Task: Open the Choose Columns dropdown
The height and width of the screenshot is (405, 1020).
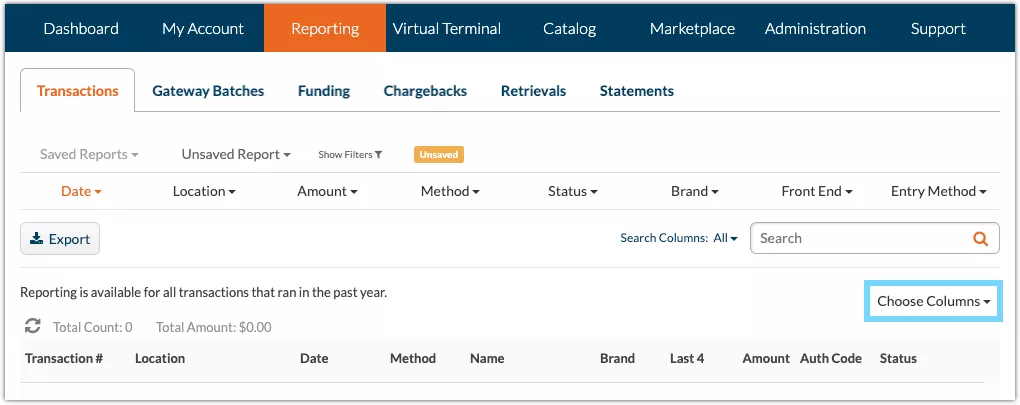Action: tap(933, 301)
